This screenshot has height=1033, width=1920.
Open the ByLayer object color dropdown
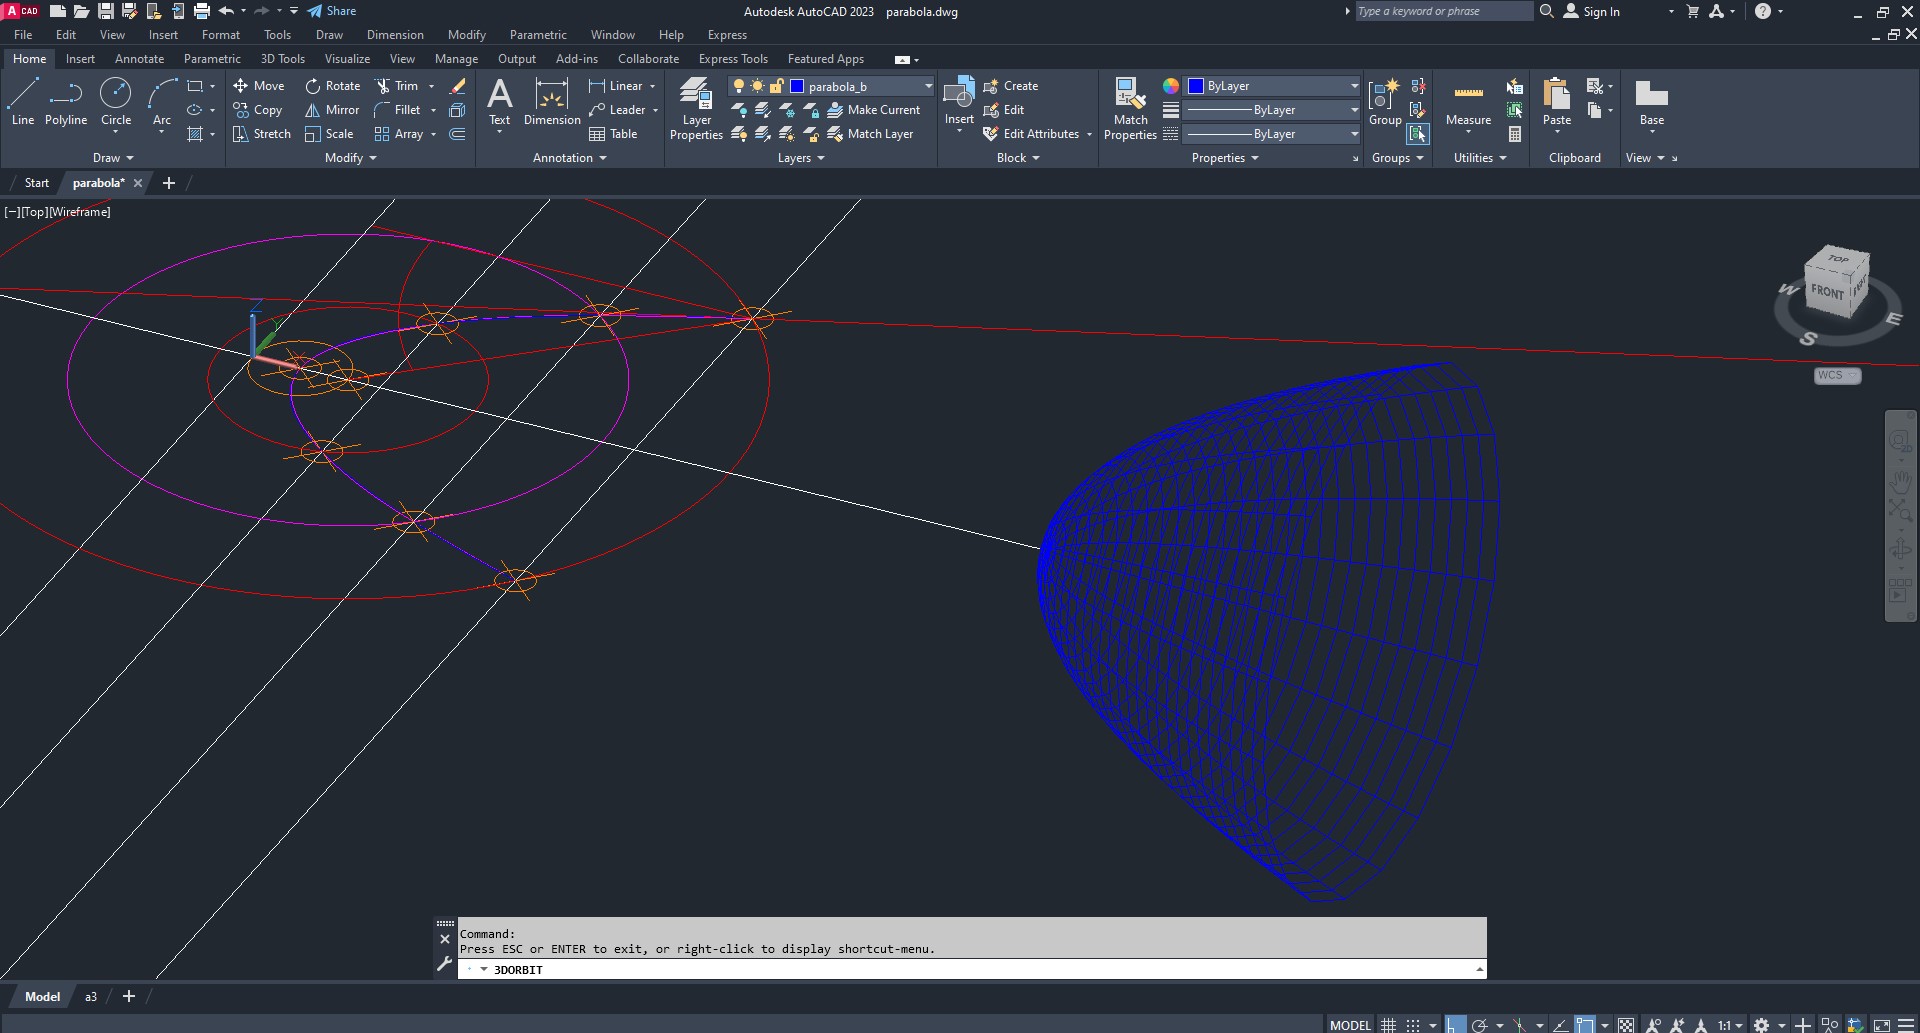pyautogui.click(x=1354, y=86)
